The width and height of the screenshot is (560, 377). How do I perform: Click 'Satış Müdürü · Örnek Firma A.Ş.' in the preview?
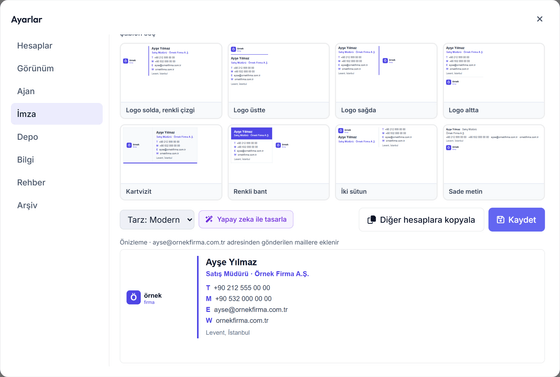[x=257, y=274]
